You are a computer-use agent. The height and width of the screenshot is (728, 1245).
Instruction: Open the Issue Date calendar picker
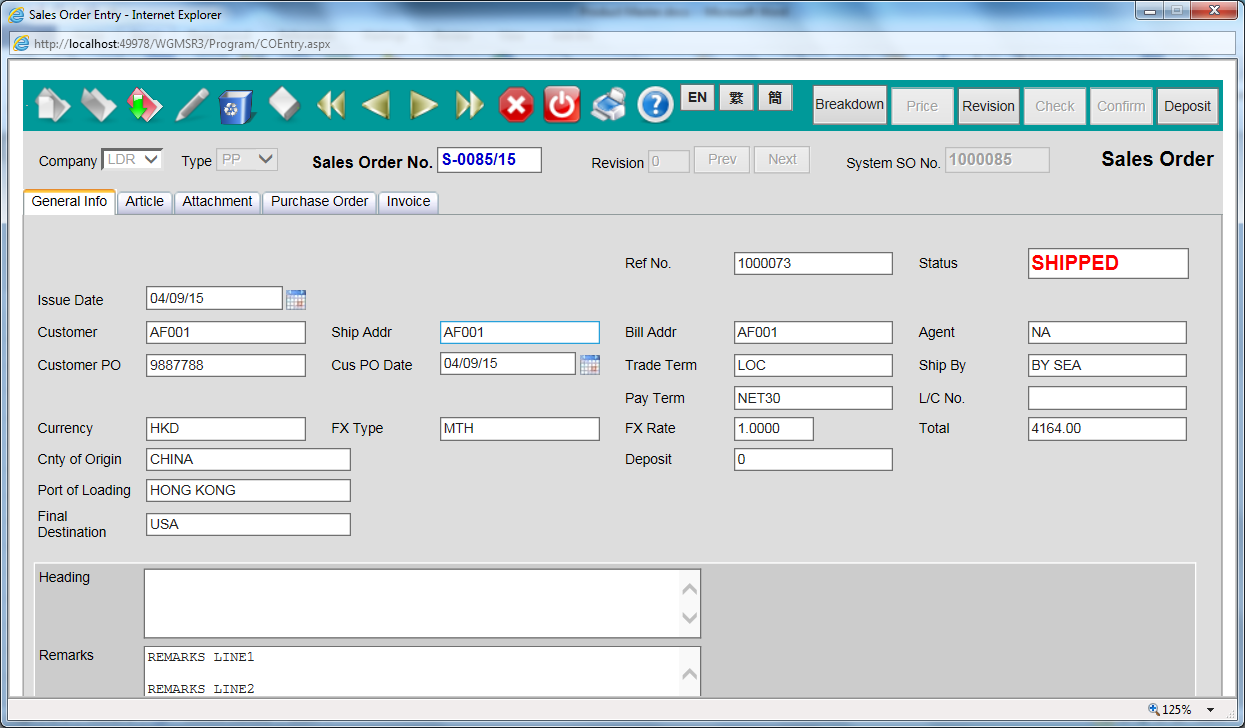pyautogui.click(x=296, y=298)
